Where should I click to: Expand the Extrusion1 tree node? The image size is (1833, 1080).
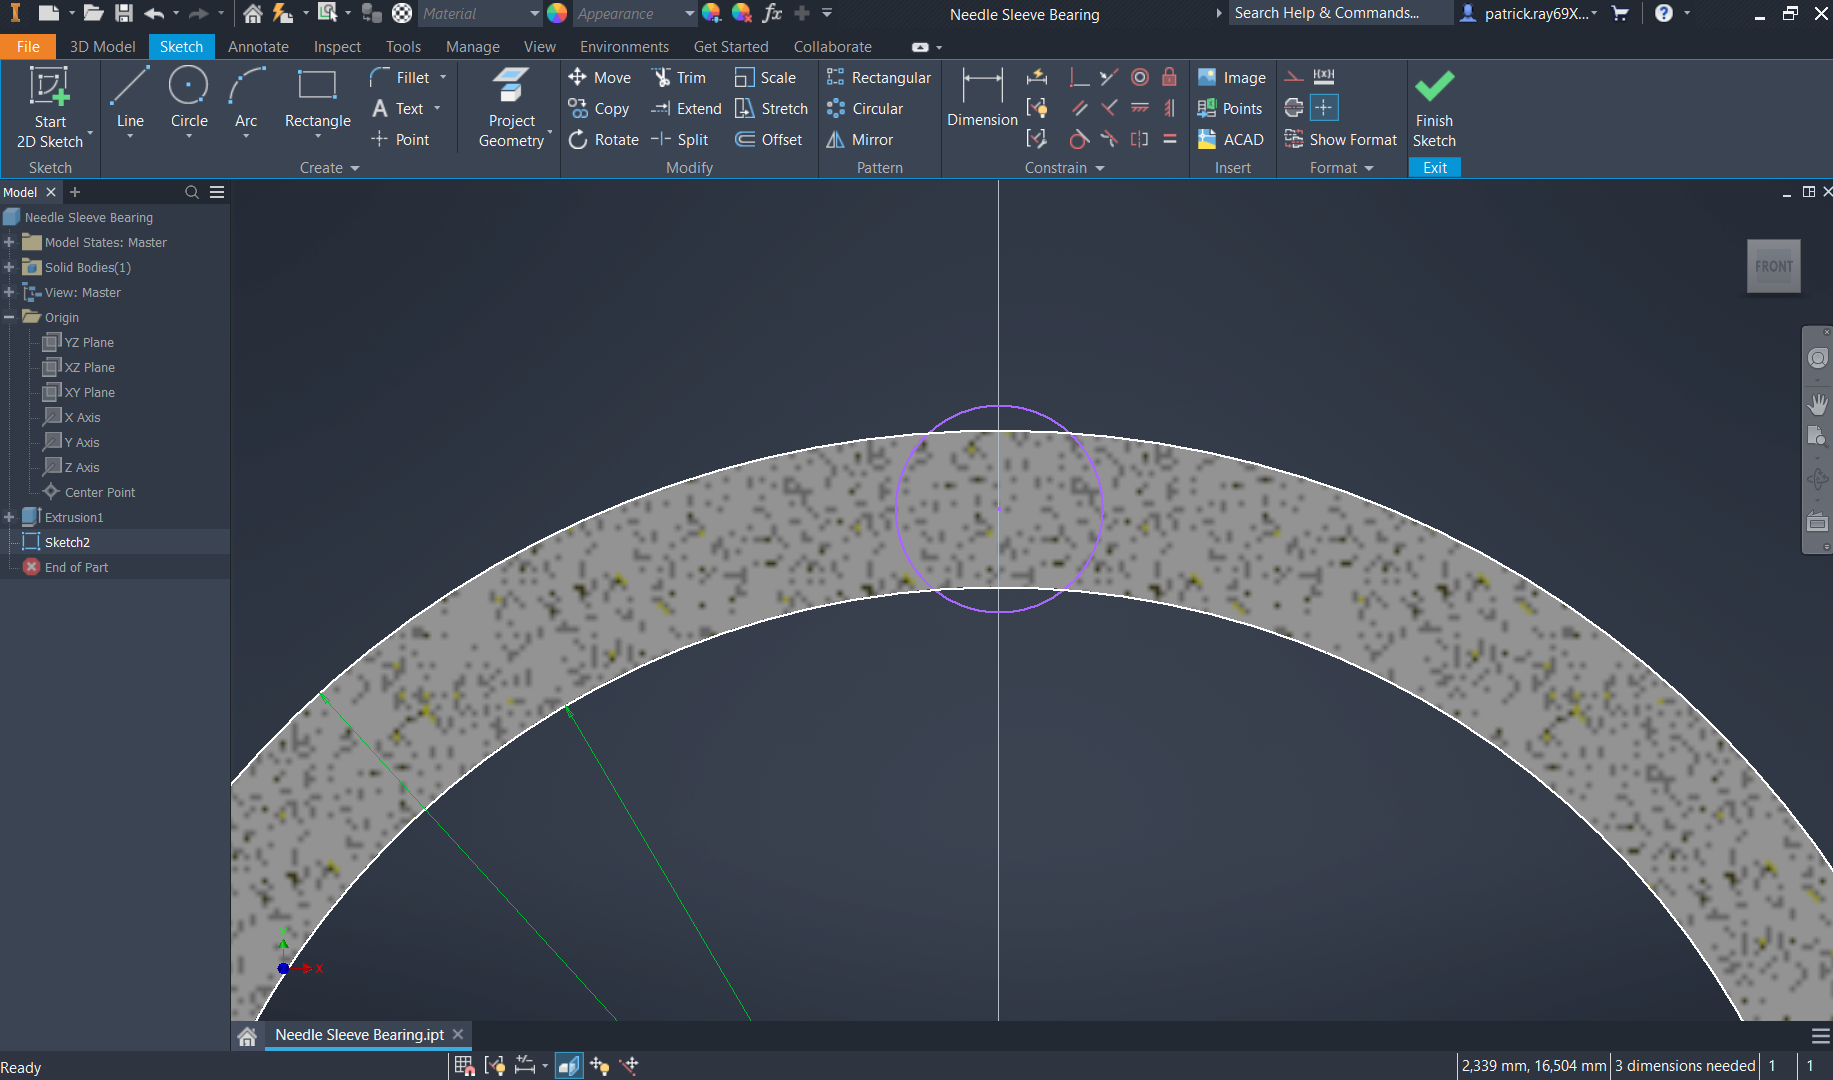click(x=9, y=517)
